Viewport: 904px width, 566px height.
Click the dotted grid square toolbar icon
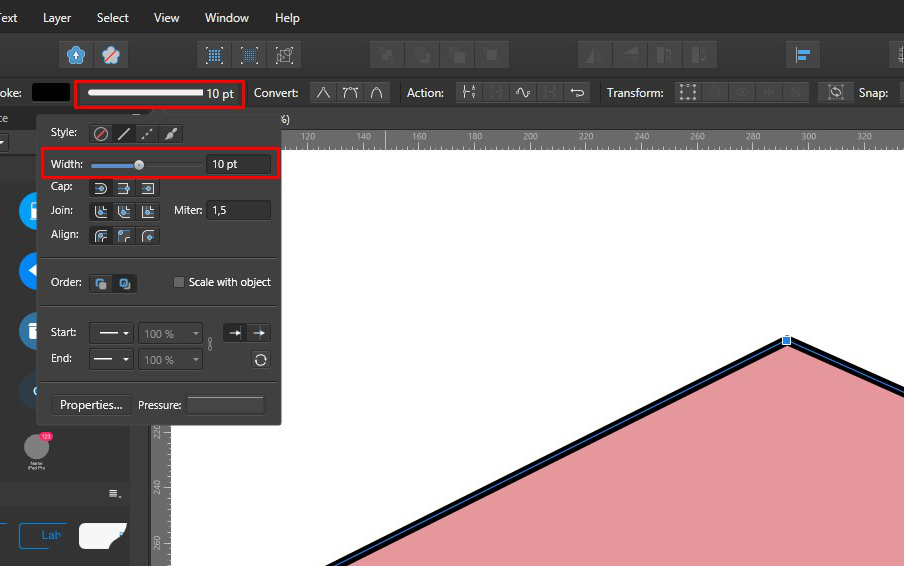click(x=214, y=55)
